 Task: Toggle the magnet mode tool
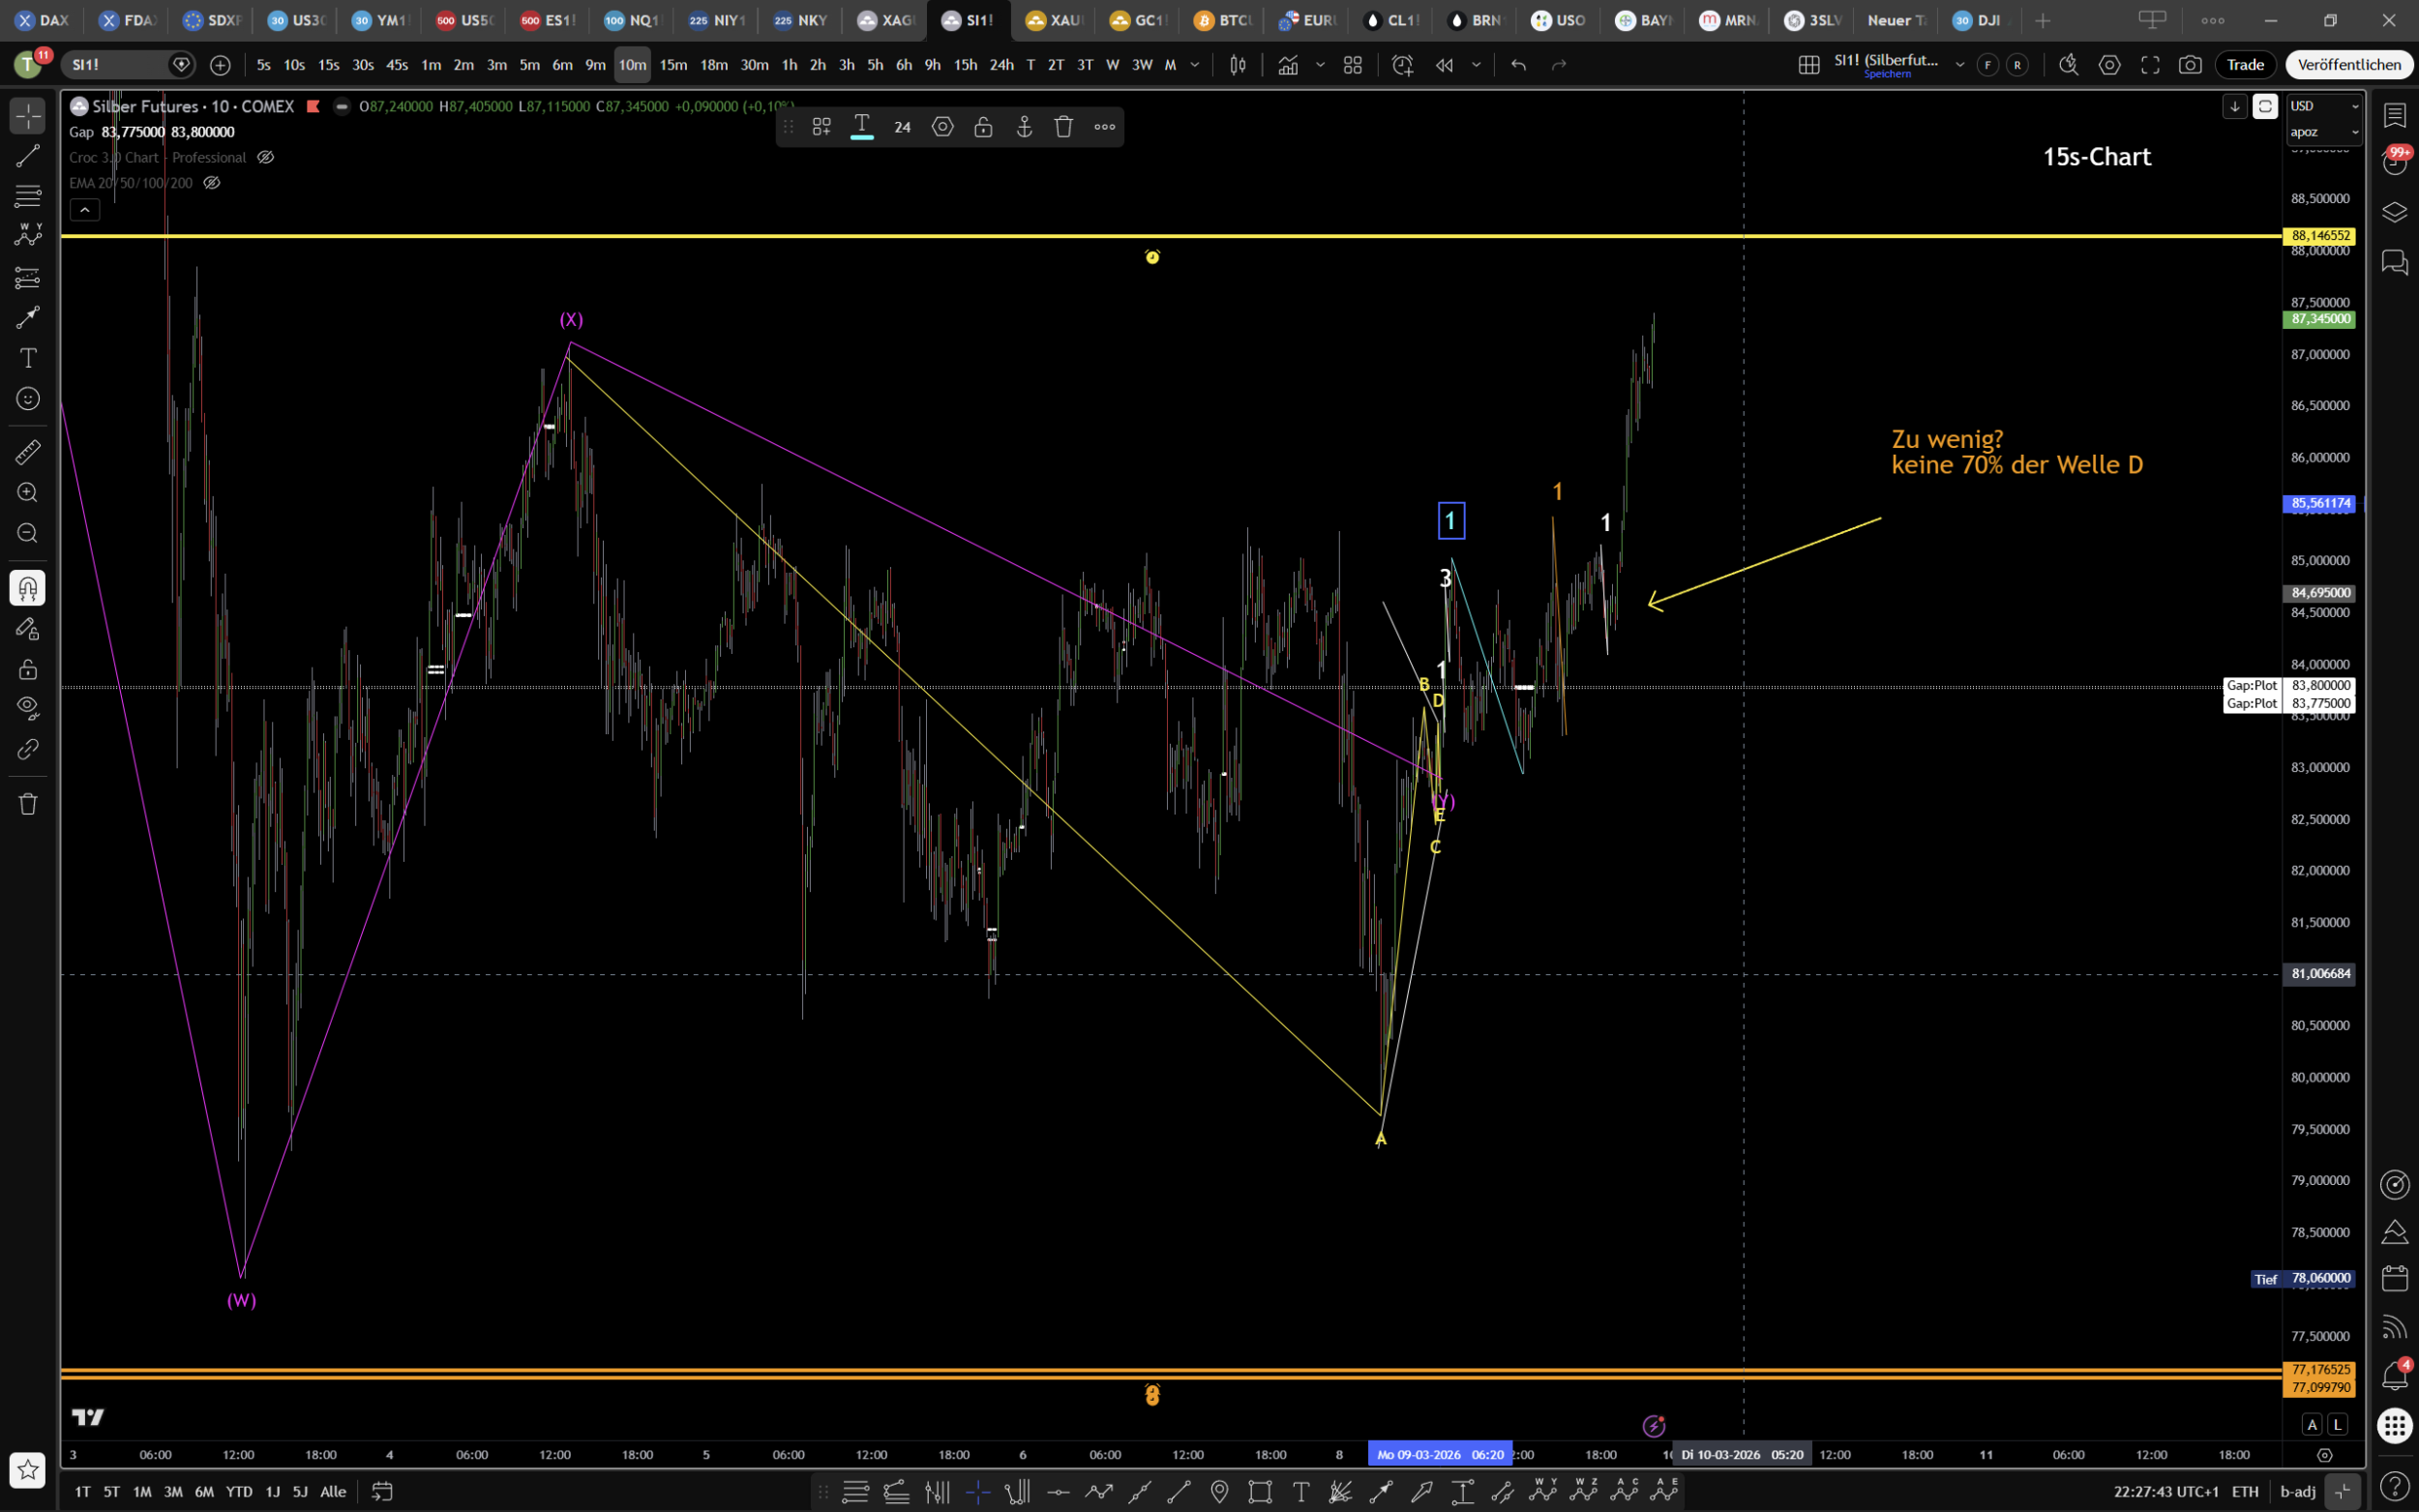tap(27, 588)
